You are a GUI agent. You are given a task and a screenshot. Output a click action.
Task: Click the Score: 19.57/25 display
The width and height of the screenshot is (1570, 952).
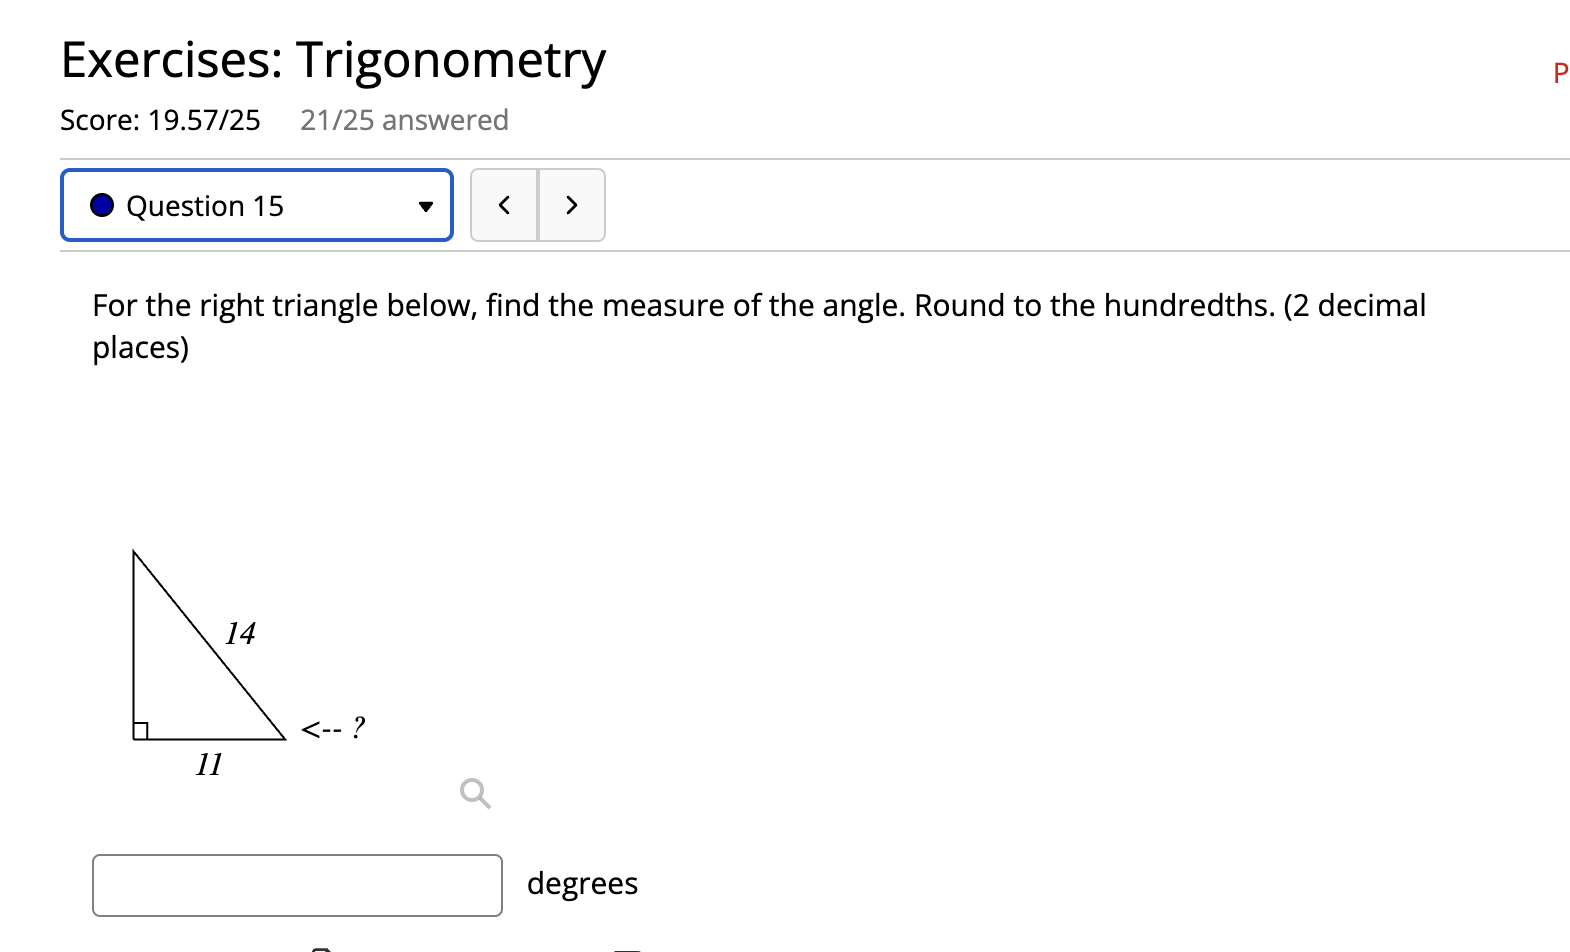click(160, 120)
